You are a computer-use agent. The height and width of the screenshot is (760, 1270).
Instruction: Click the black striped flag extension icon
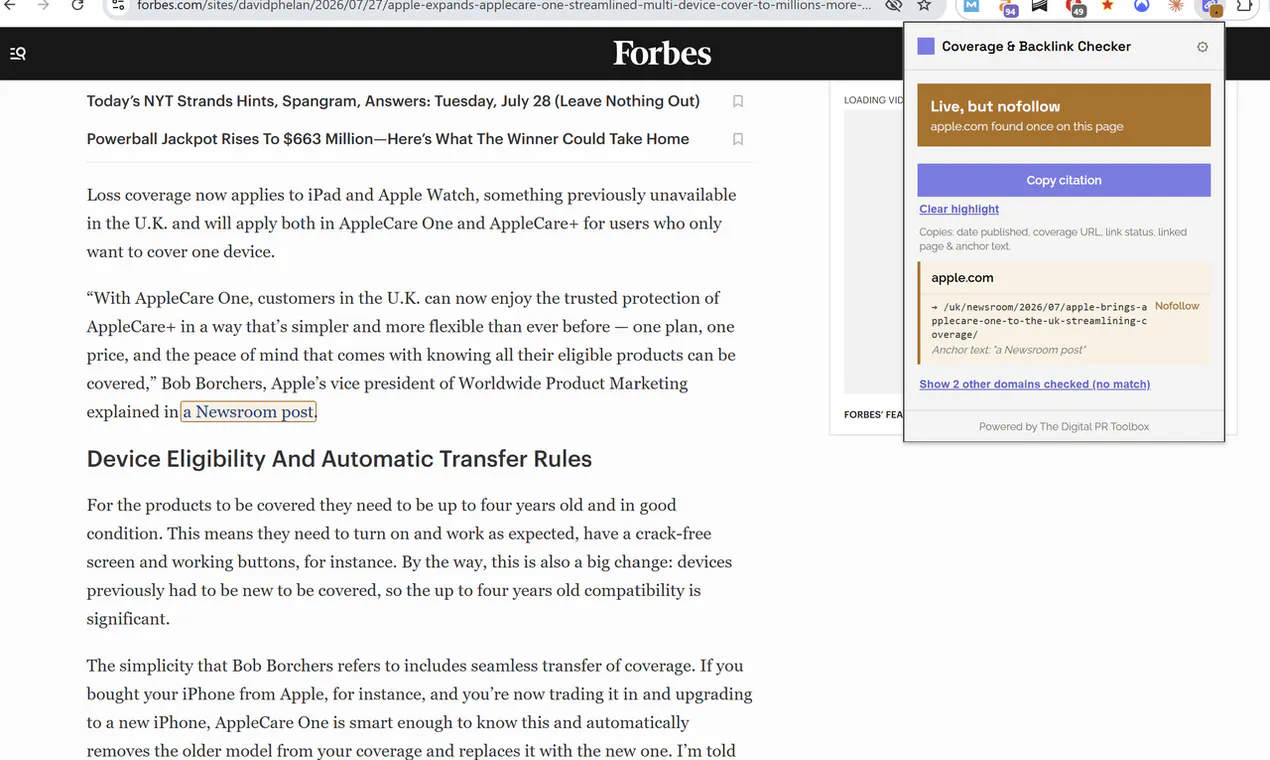point(1039,6)
